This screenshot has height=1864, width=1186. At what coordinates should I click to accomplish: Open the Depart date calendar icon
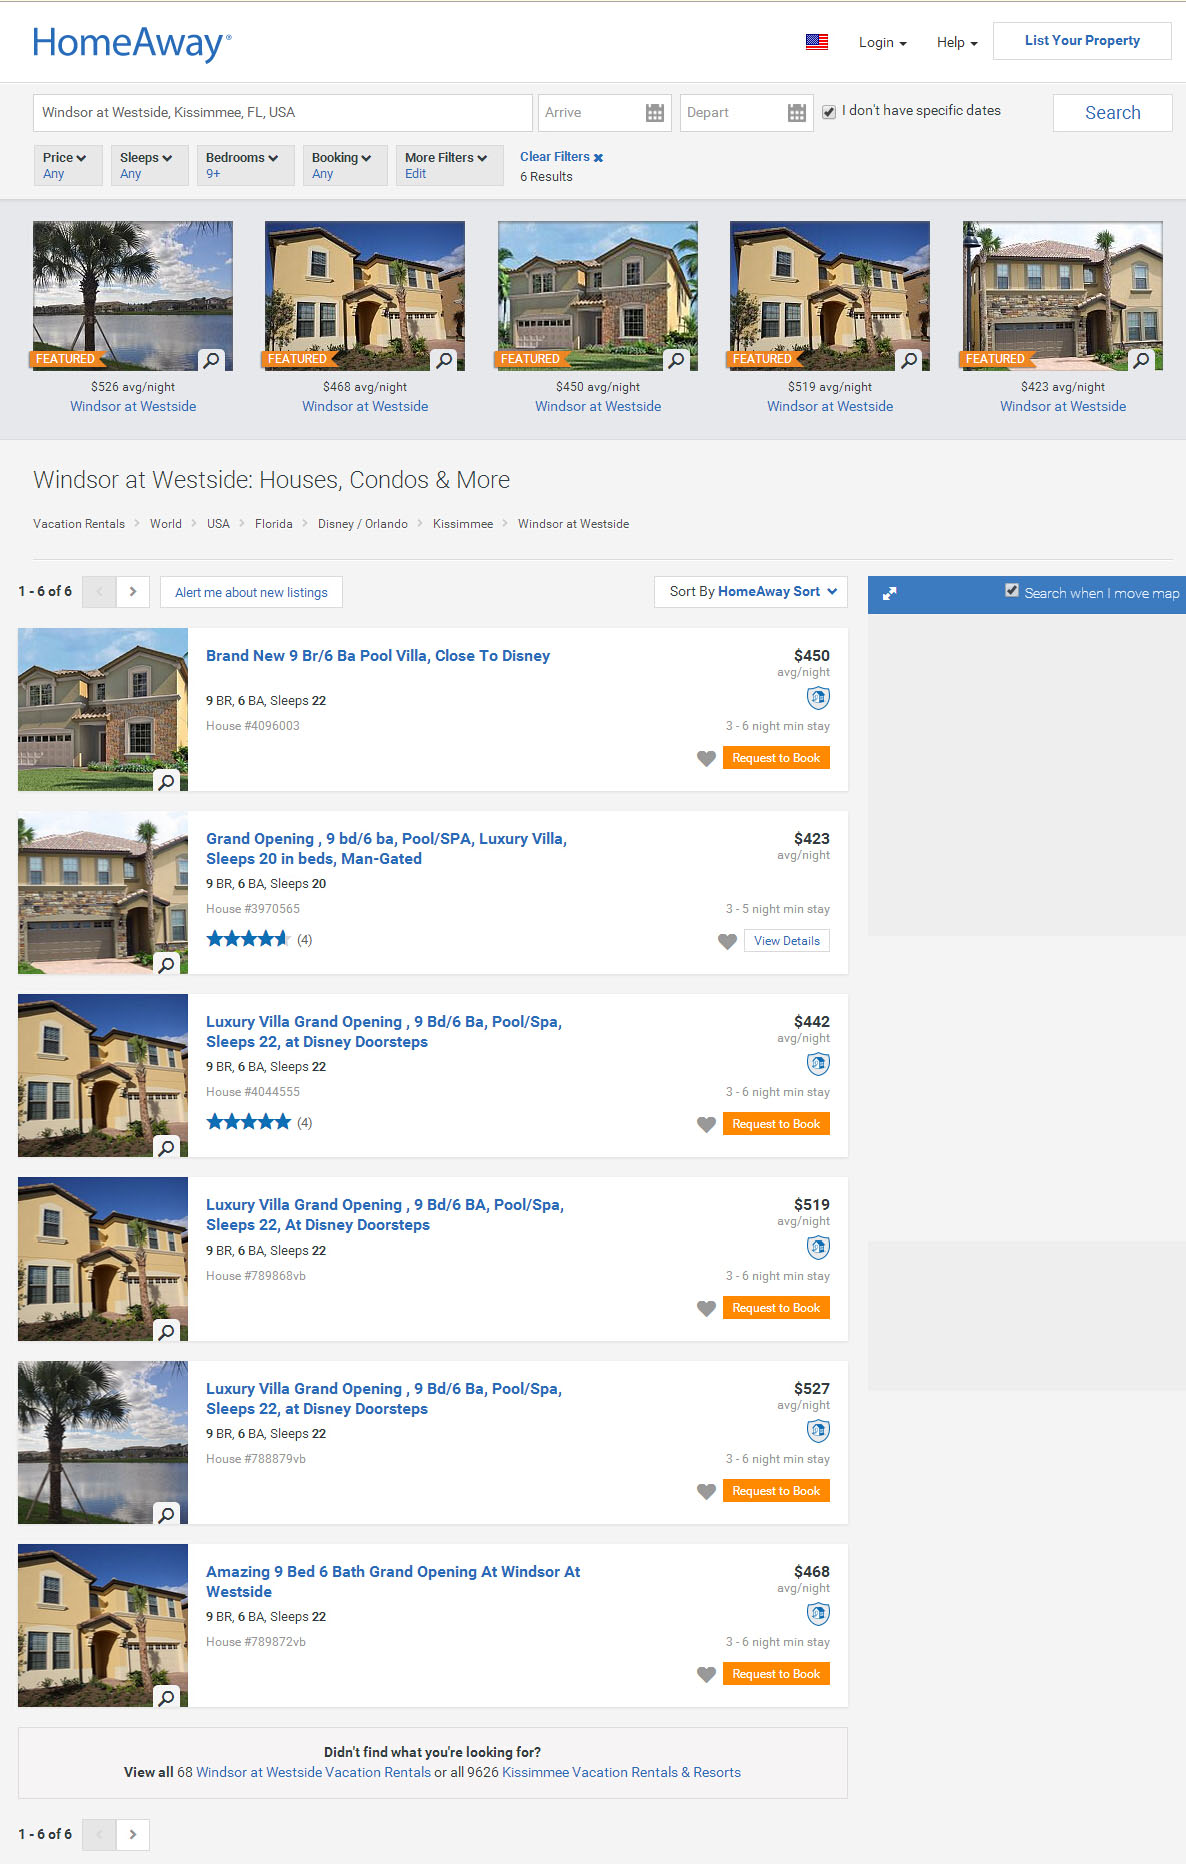(x=797, y=113)
